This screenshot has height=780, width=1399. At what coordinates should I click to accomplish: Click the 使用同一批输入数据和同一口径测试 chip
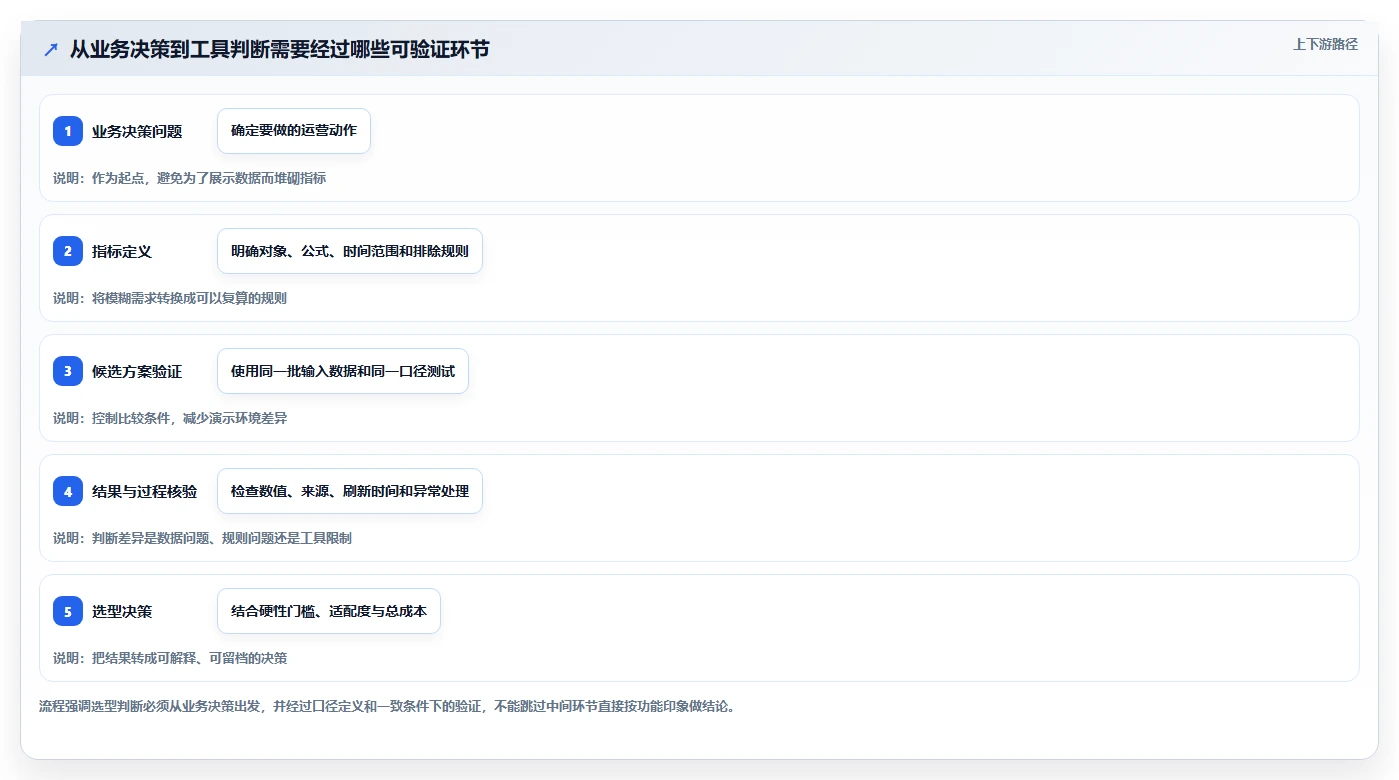pyautogui.click(x=343, y=371)
